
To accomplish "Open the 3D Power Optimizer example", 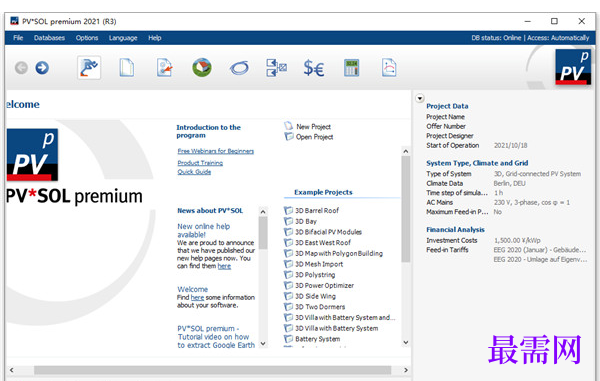I will click(324, 285).
